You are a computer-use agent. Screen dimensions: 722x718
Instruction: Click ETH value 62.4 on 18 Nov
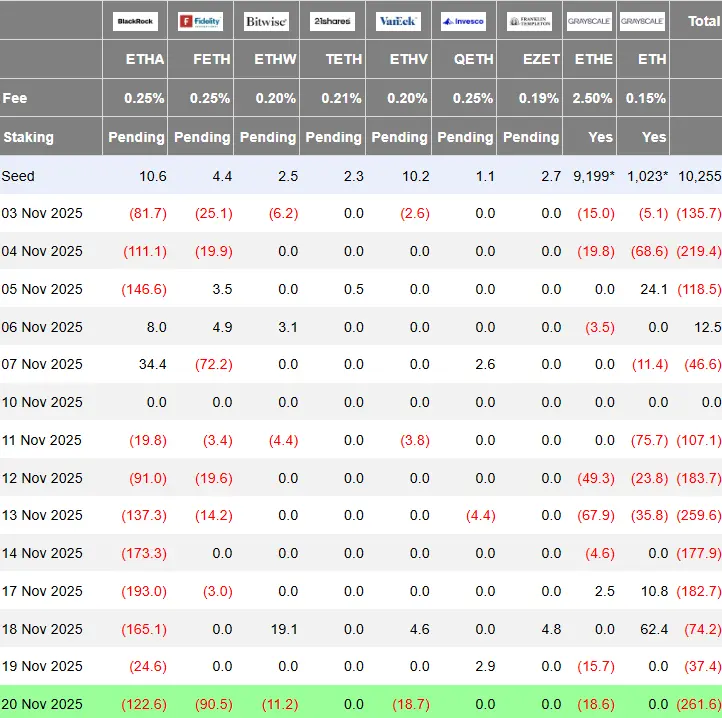pos(654,629)
